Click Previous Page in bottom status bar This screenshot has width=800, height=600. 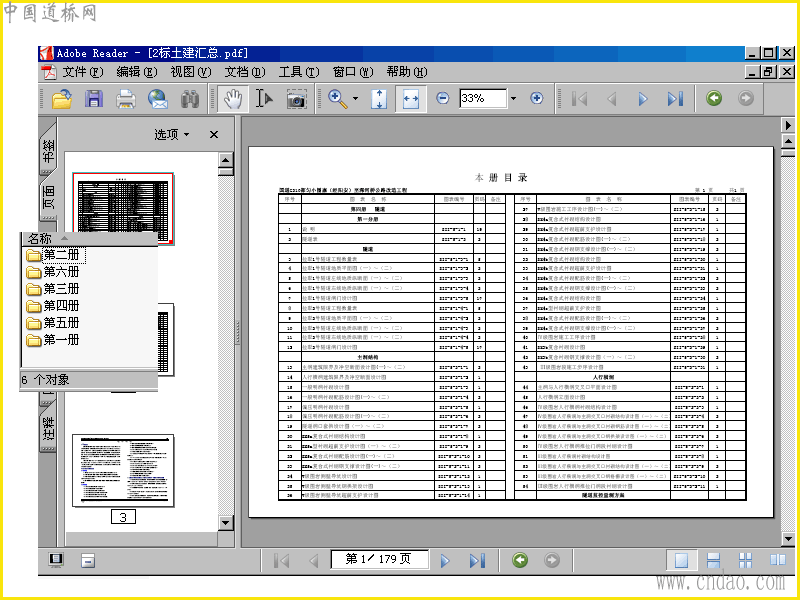click(313, 561)
